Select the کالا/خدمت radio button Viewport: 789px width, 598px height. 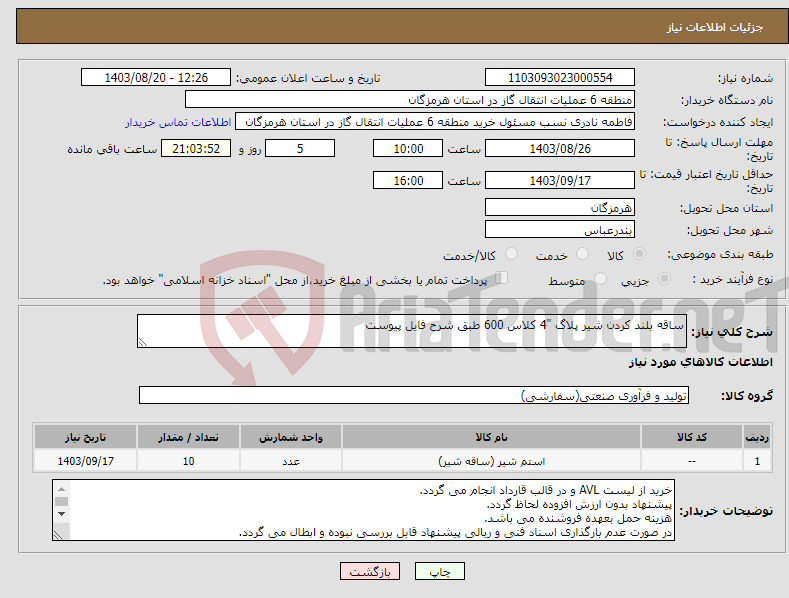[511, 254]
